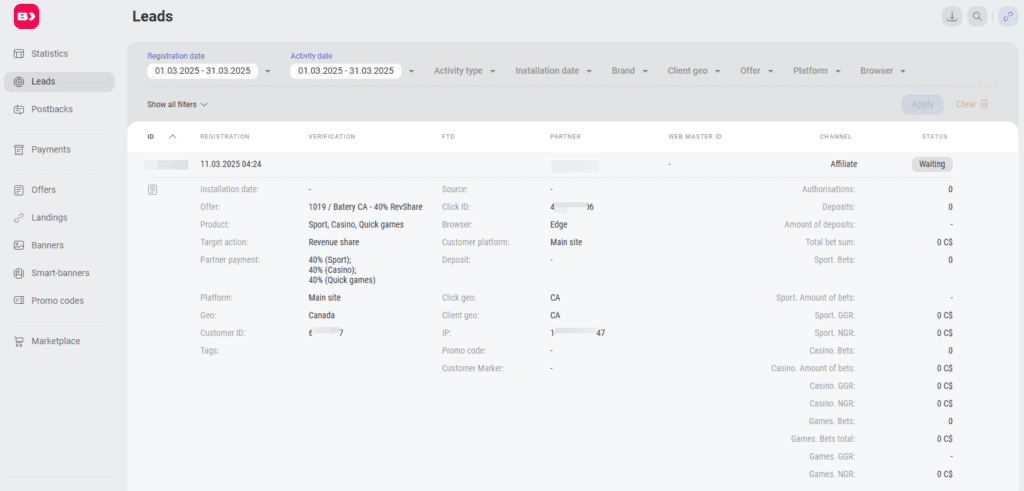
Task: Click the link icon at top right
Action: pos(1007,16)
